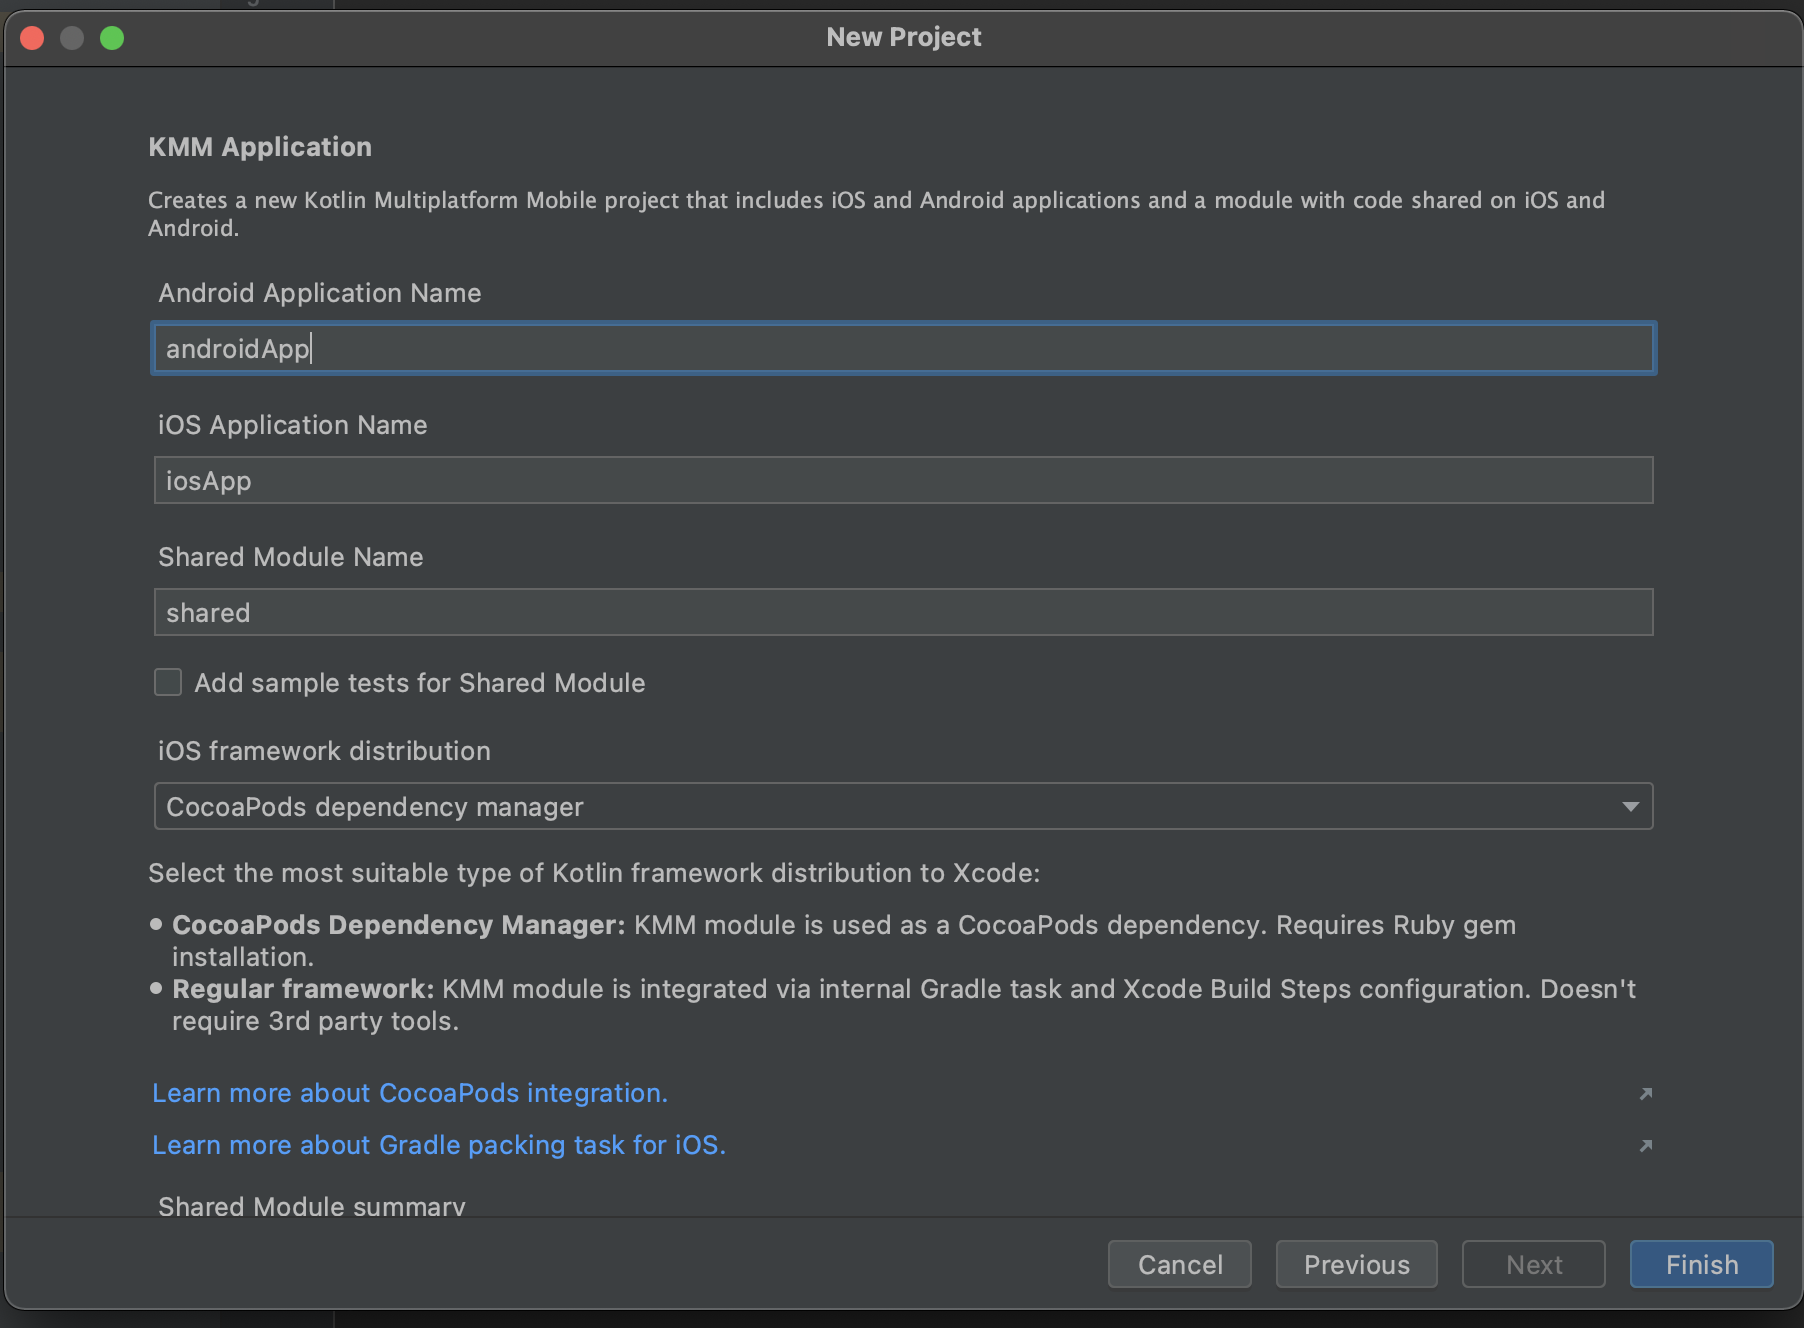This screenshot has height=1328, width=1804.
Task: Click the gray minimize window button
Action: 72,38
